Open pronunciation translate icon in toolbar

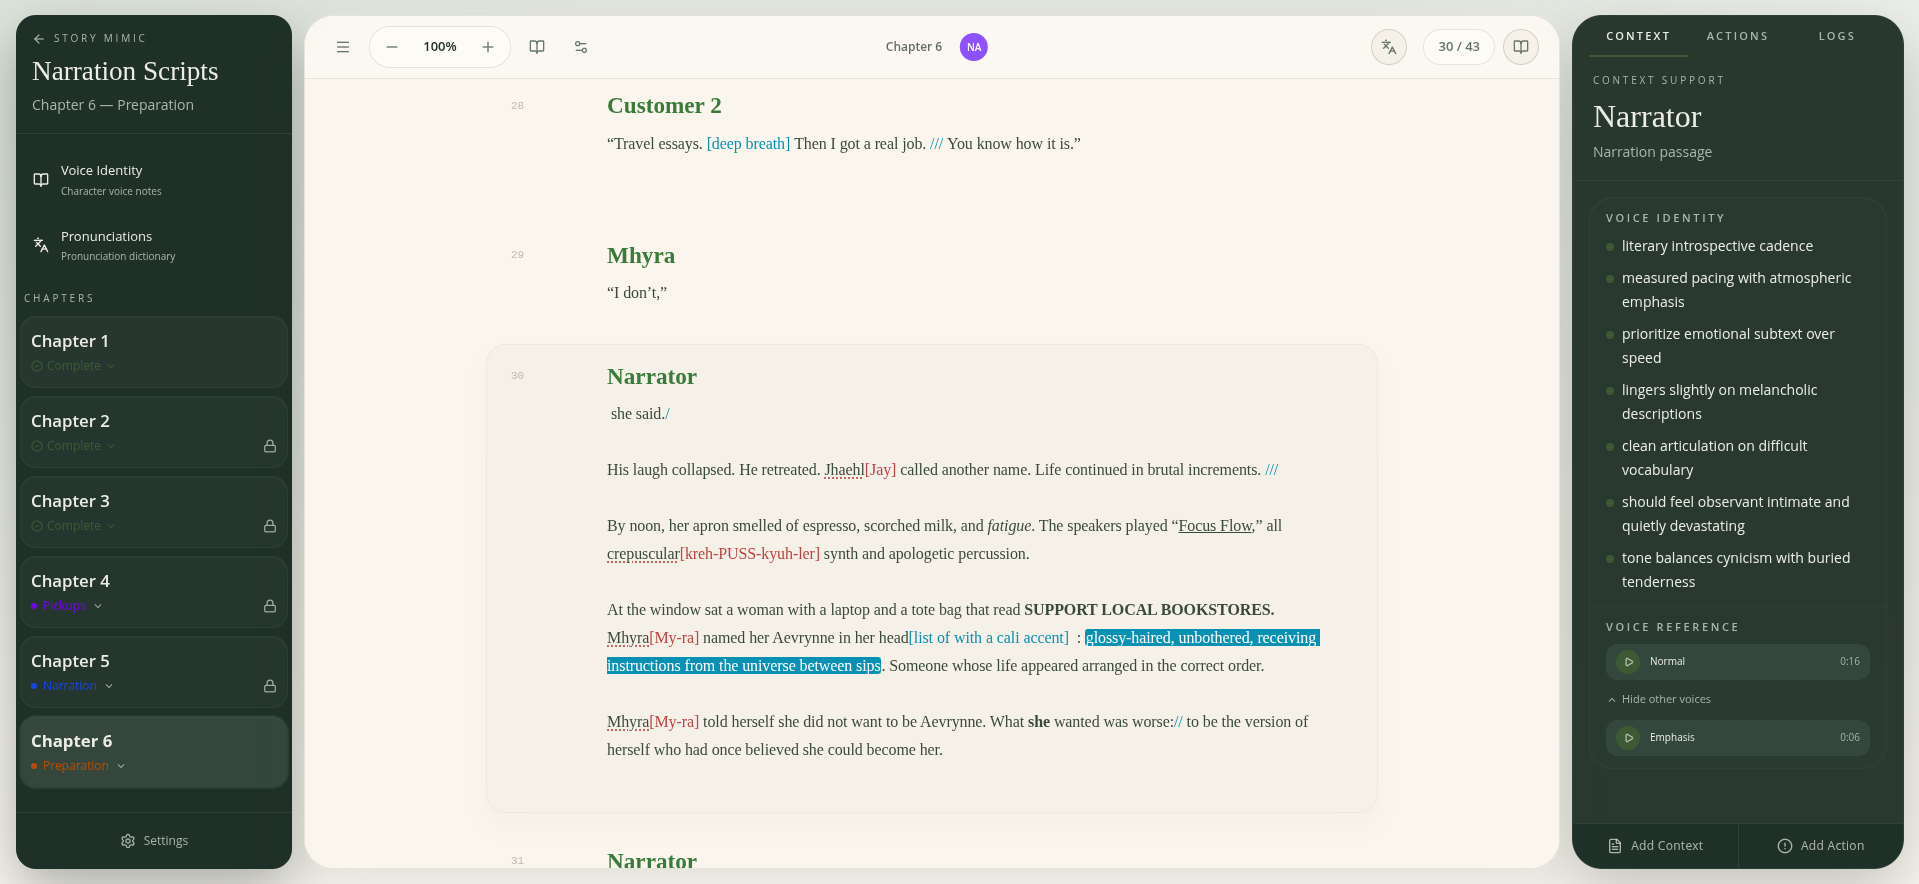(x=1389, y=47)
